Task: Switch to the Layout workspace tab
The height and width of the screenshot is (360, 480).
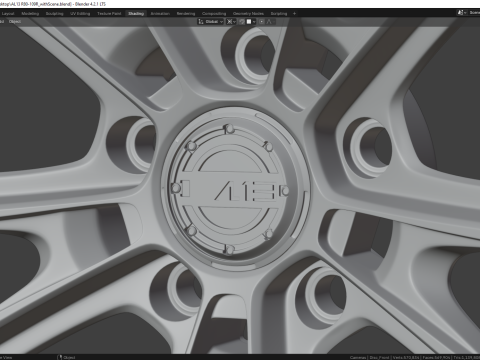Action: 8,14
